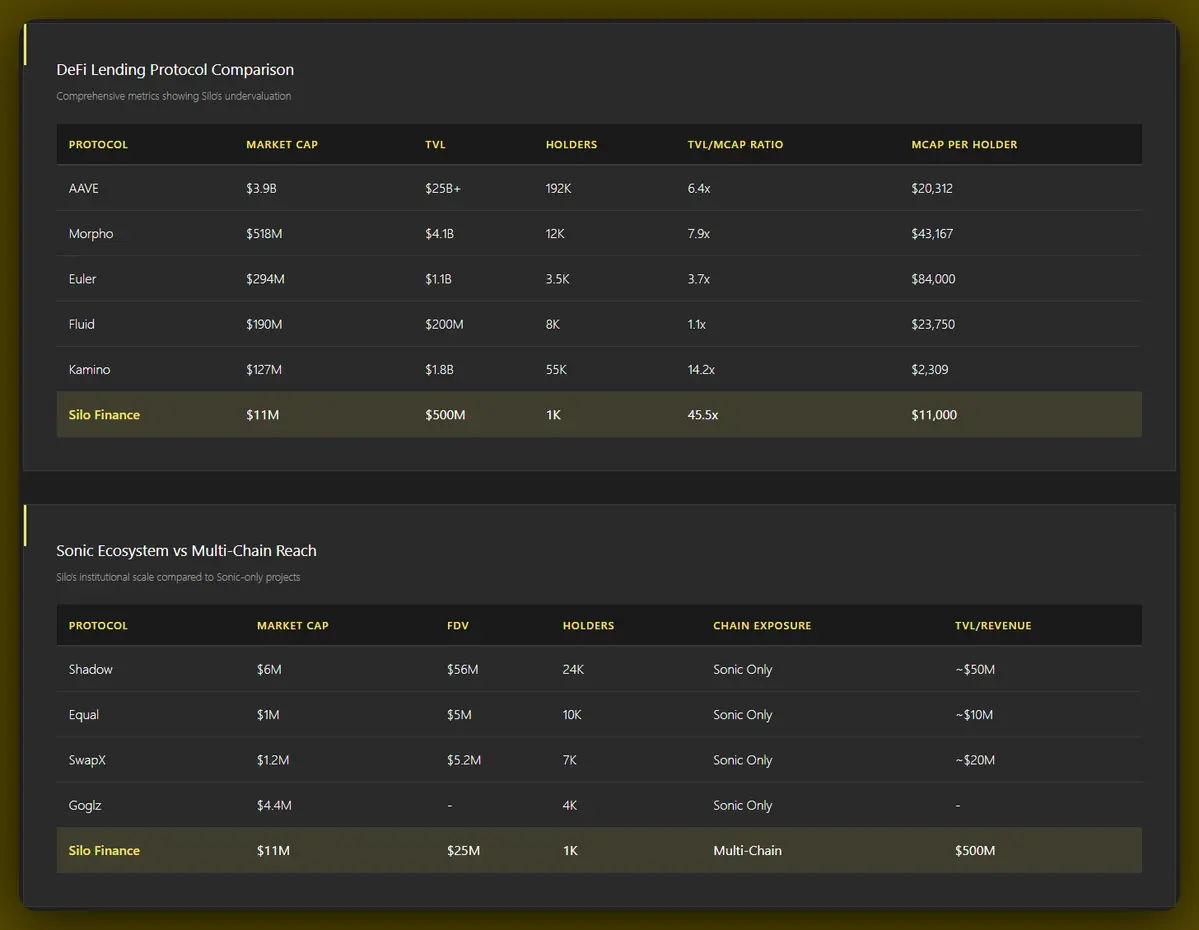Click Morpho holders value 12K
The width and height of the screenshot is (1199, 930).
(x=555, y=233)
